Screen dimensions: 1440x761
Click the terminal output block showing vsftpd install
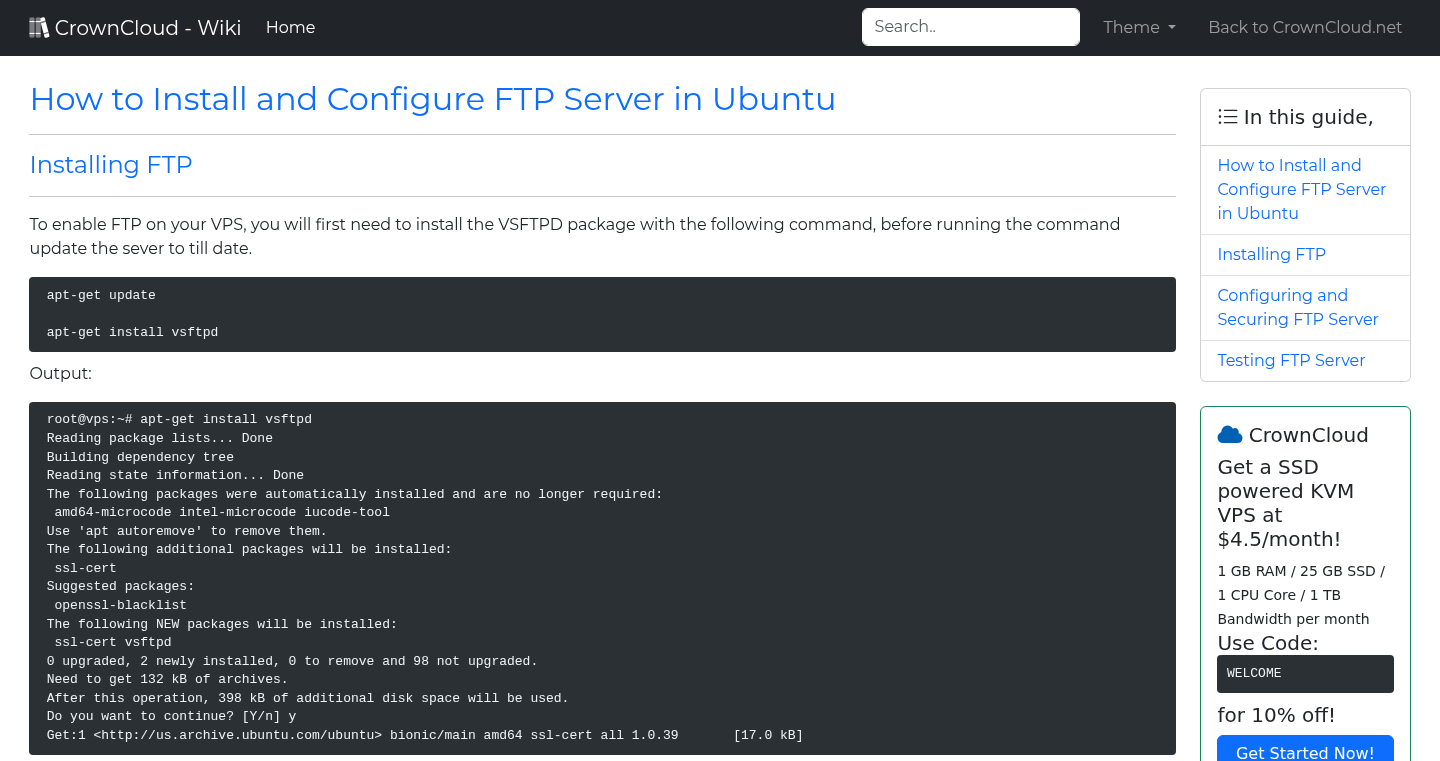[600, 580]
